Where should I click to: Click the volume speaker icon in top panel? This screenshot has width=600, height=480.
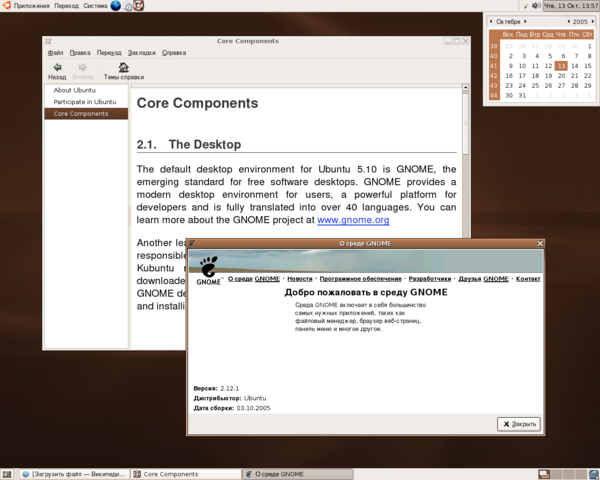536,6
